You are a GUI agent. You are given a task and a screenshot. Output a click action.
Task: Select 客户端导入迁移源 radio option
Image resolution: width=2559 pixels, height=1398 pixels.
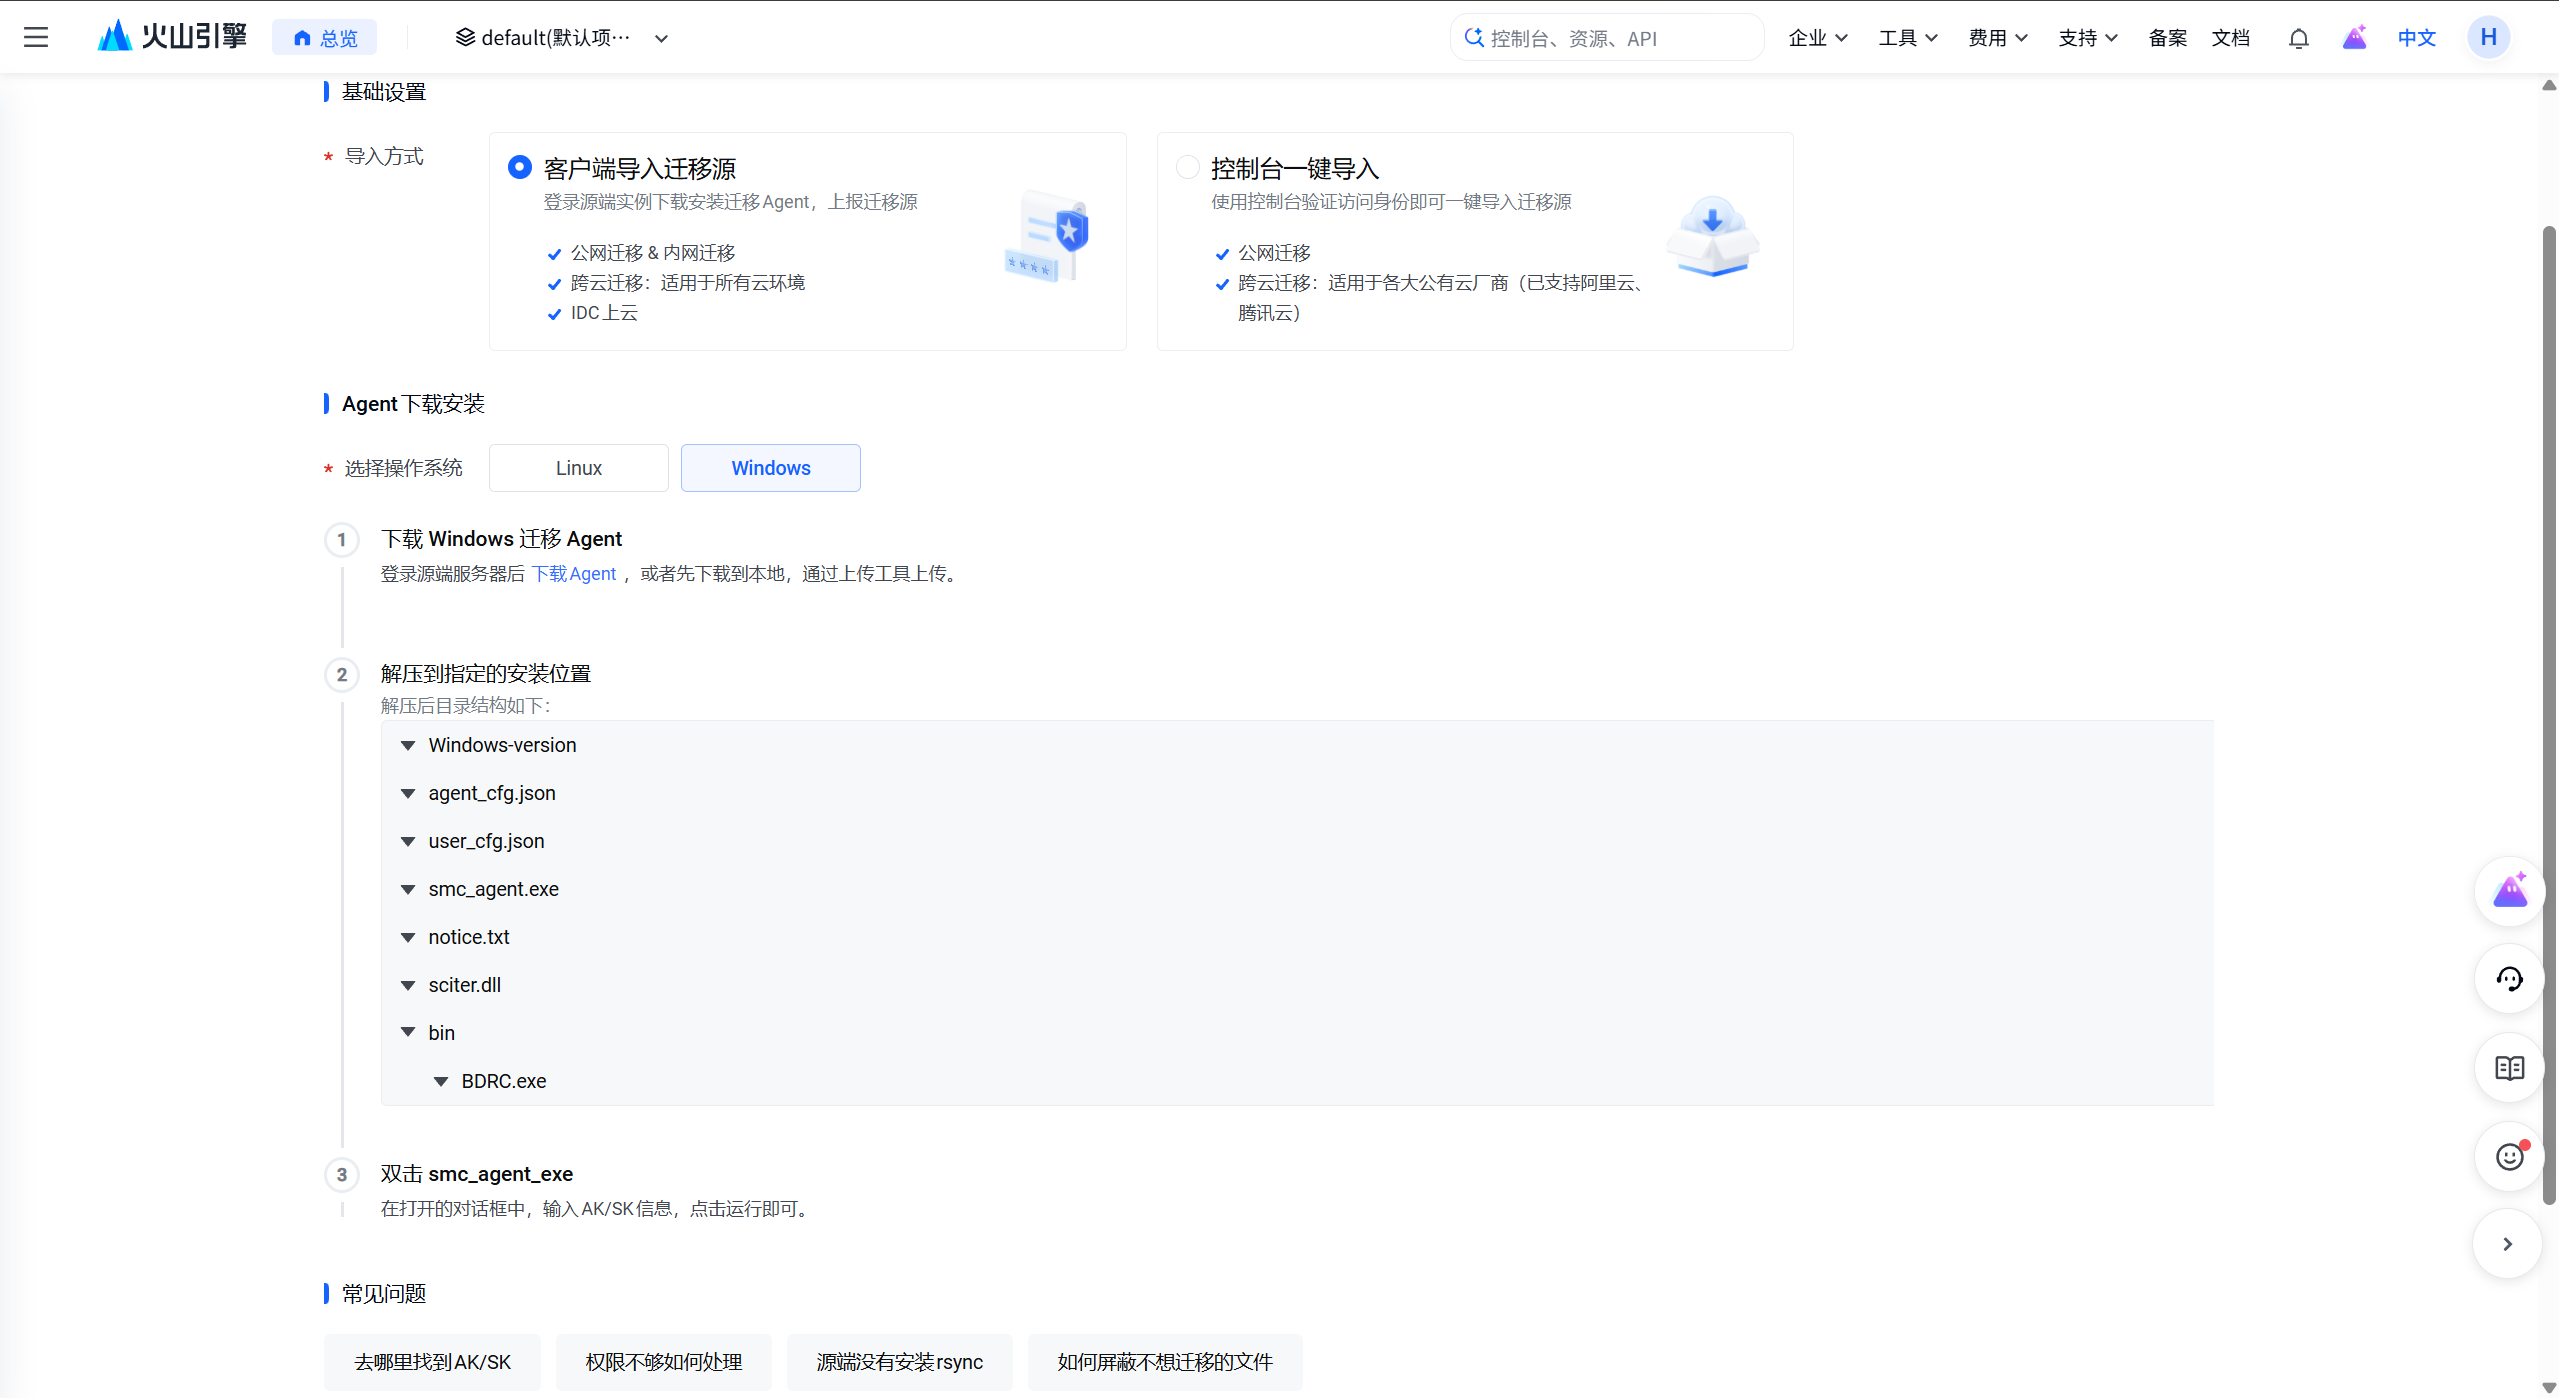pyautogui.click(x=519, y=167)
